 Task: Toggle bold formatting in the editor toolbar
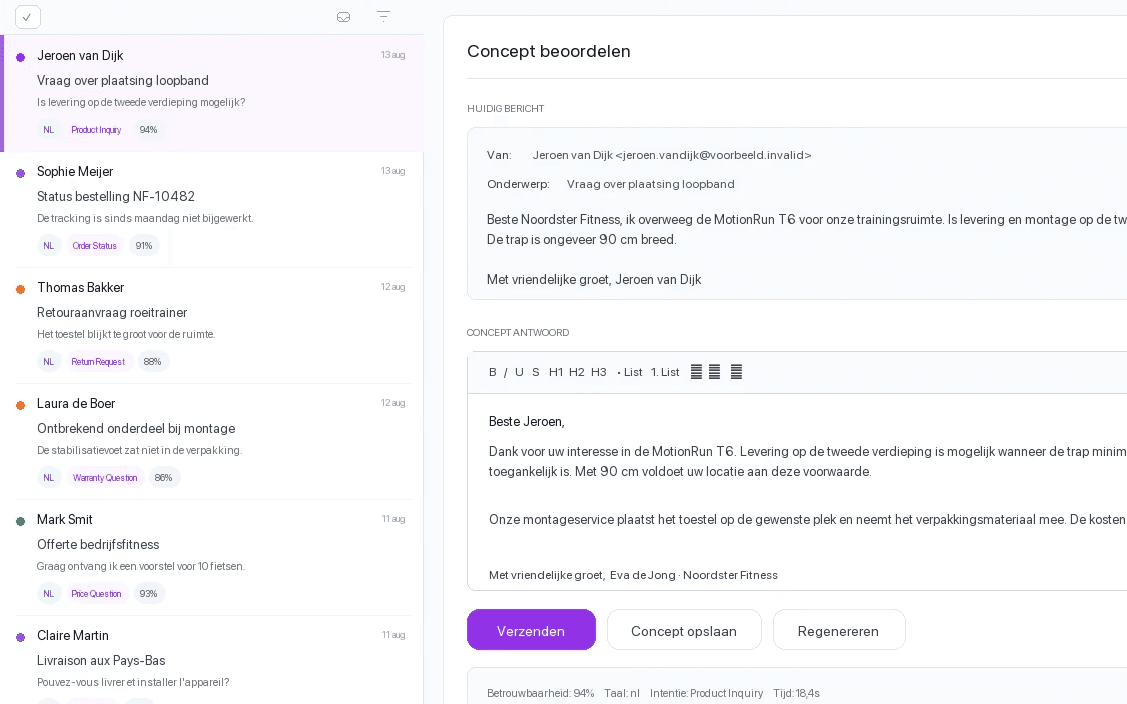tap(492, 372)
